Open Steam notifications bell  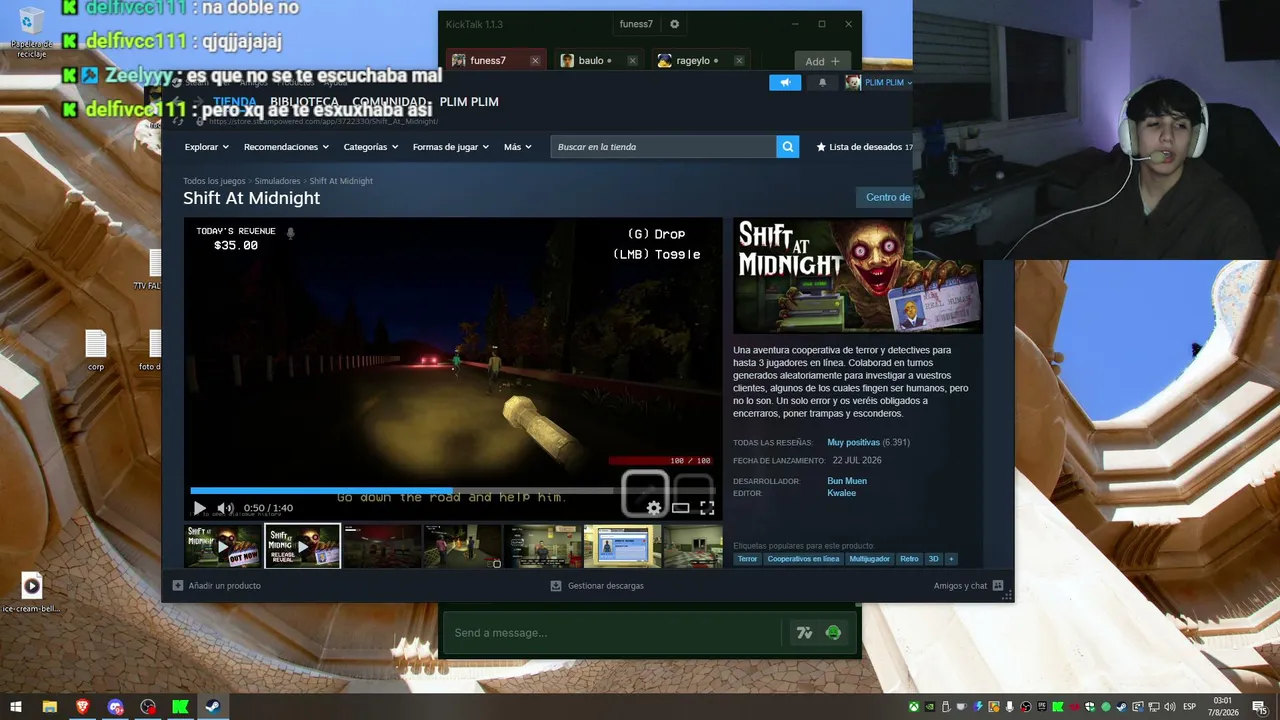tap(822, 83)
